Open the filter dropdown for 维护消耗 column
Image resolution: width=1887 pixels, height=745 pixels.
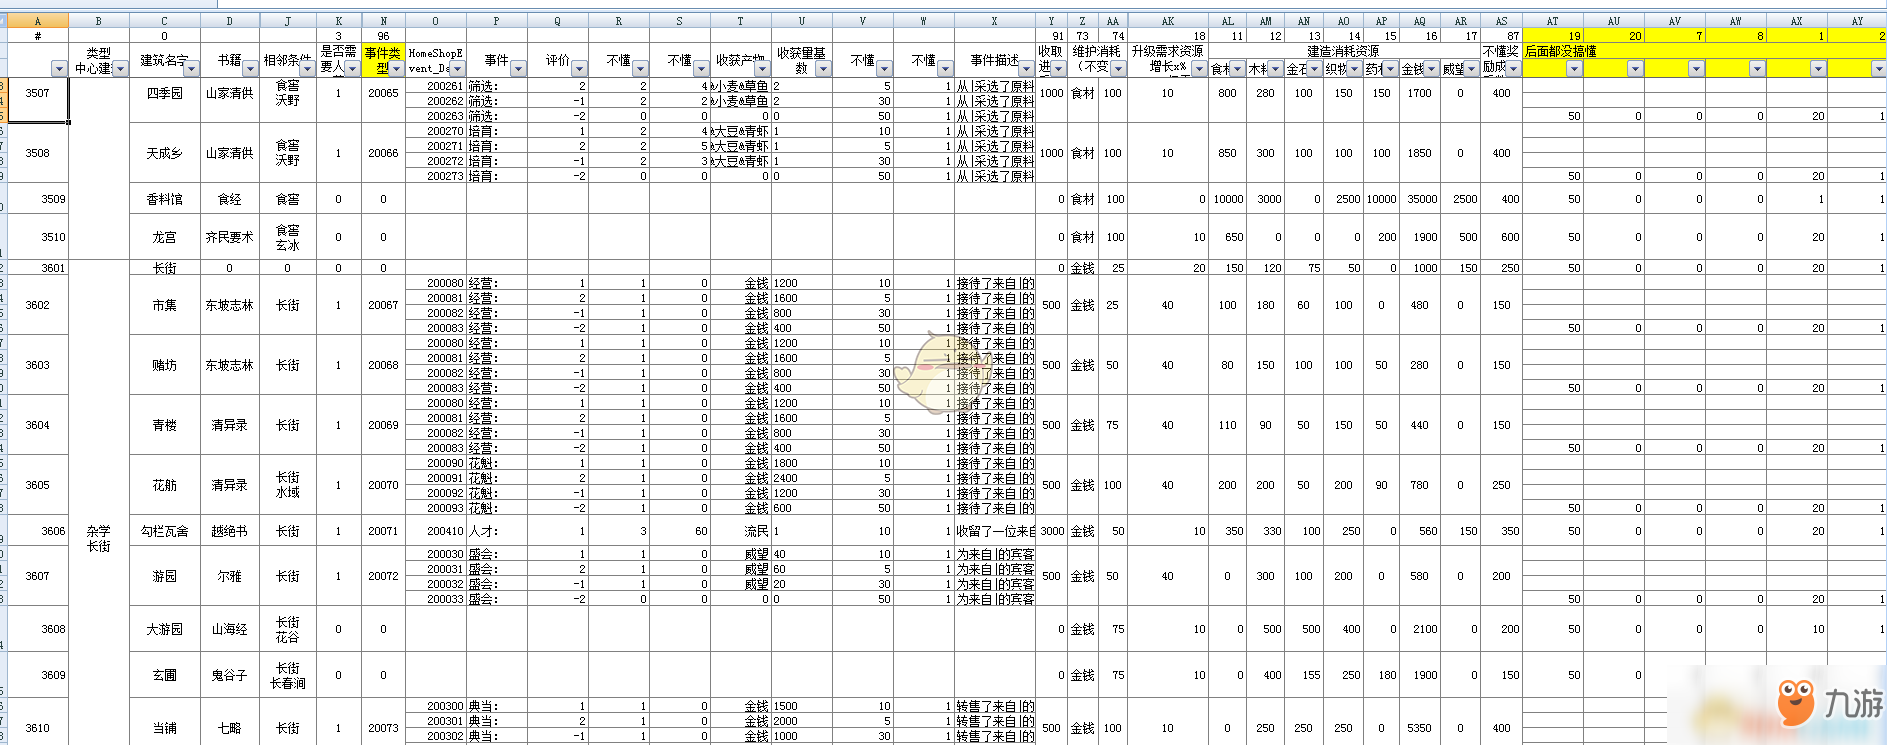1118,69
